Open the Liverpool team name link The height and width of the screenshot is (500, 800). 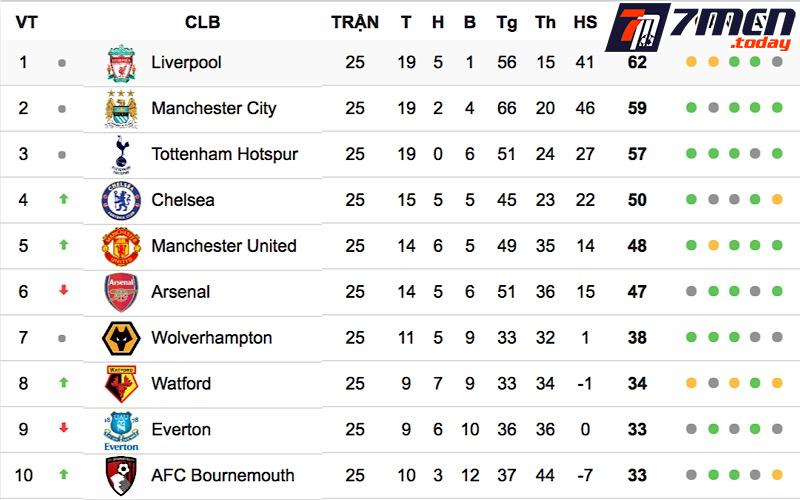coord(186,62)
